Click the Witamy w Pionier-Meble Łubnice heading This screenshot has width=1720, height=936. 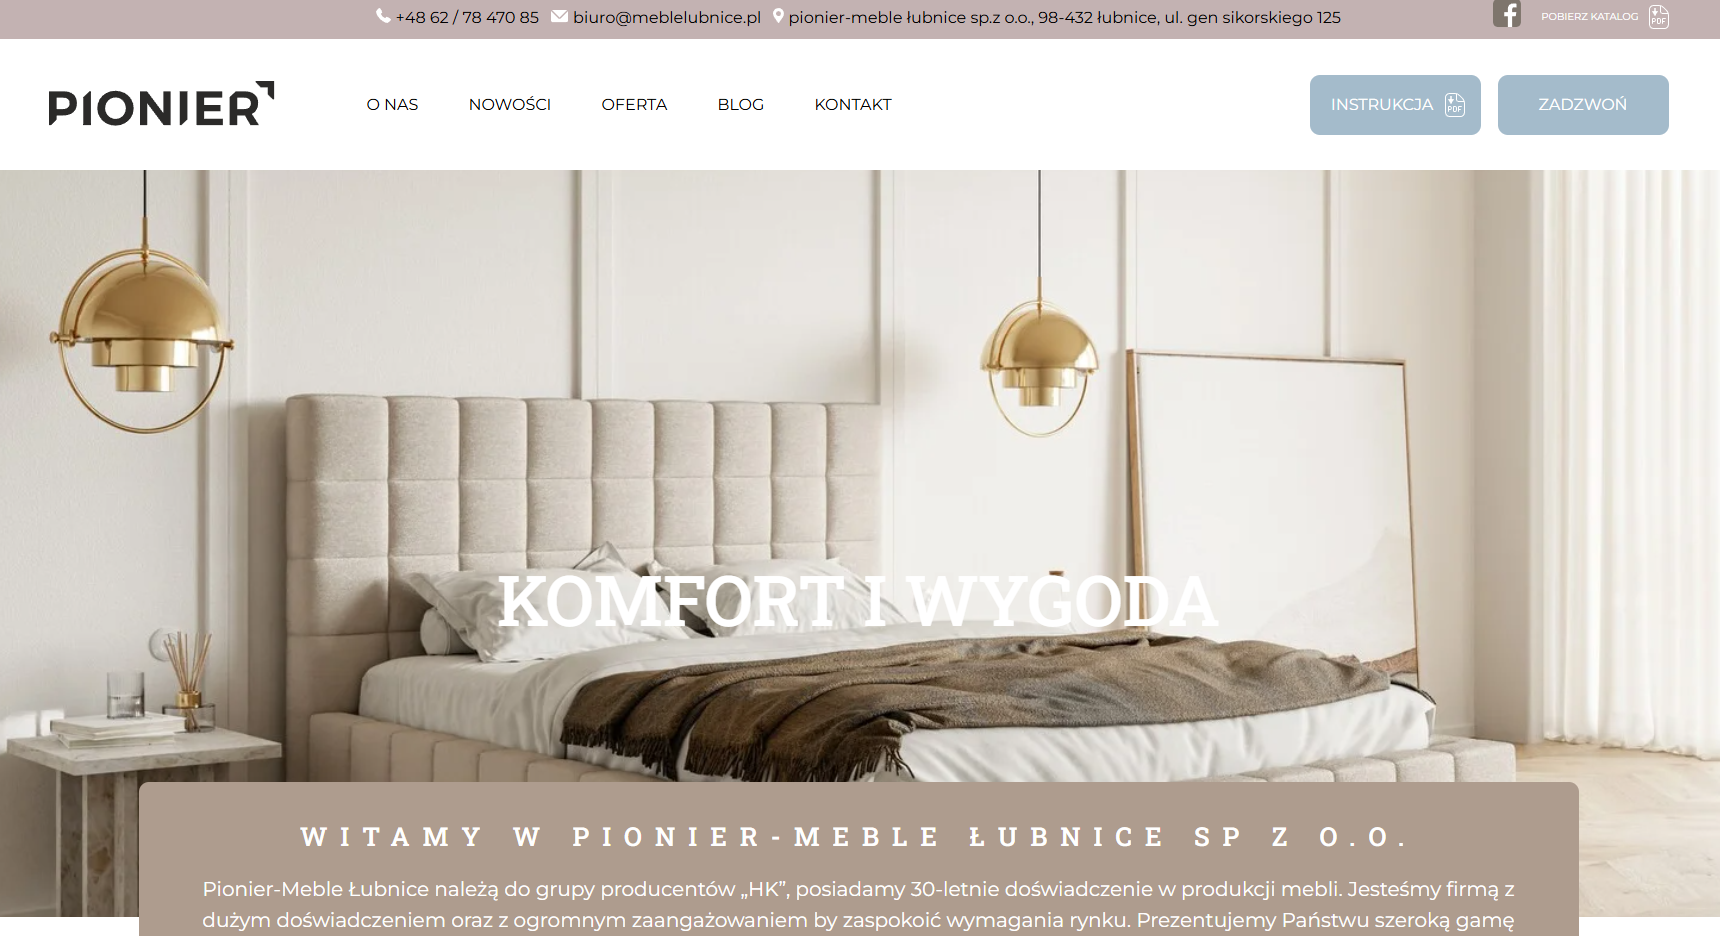856,837
